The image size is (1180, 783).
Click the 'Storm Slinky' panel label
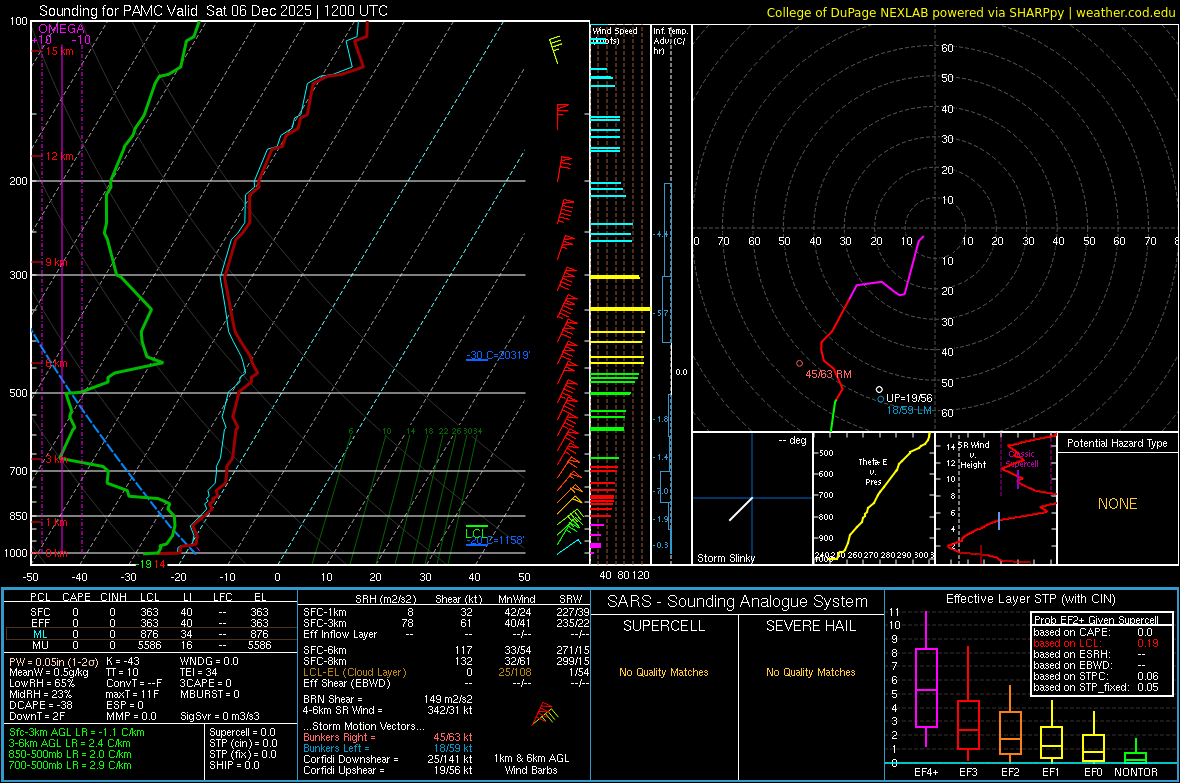click(x=726, y=558)
